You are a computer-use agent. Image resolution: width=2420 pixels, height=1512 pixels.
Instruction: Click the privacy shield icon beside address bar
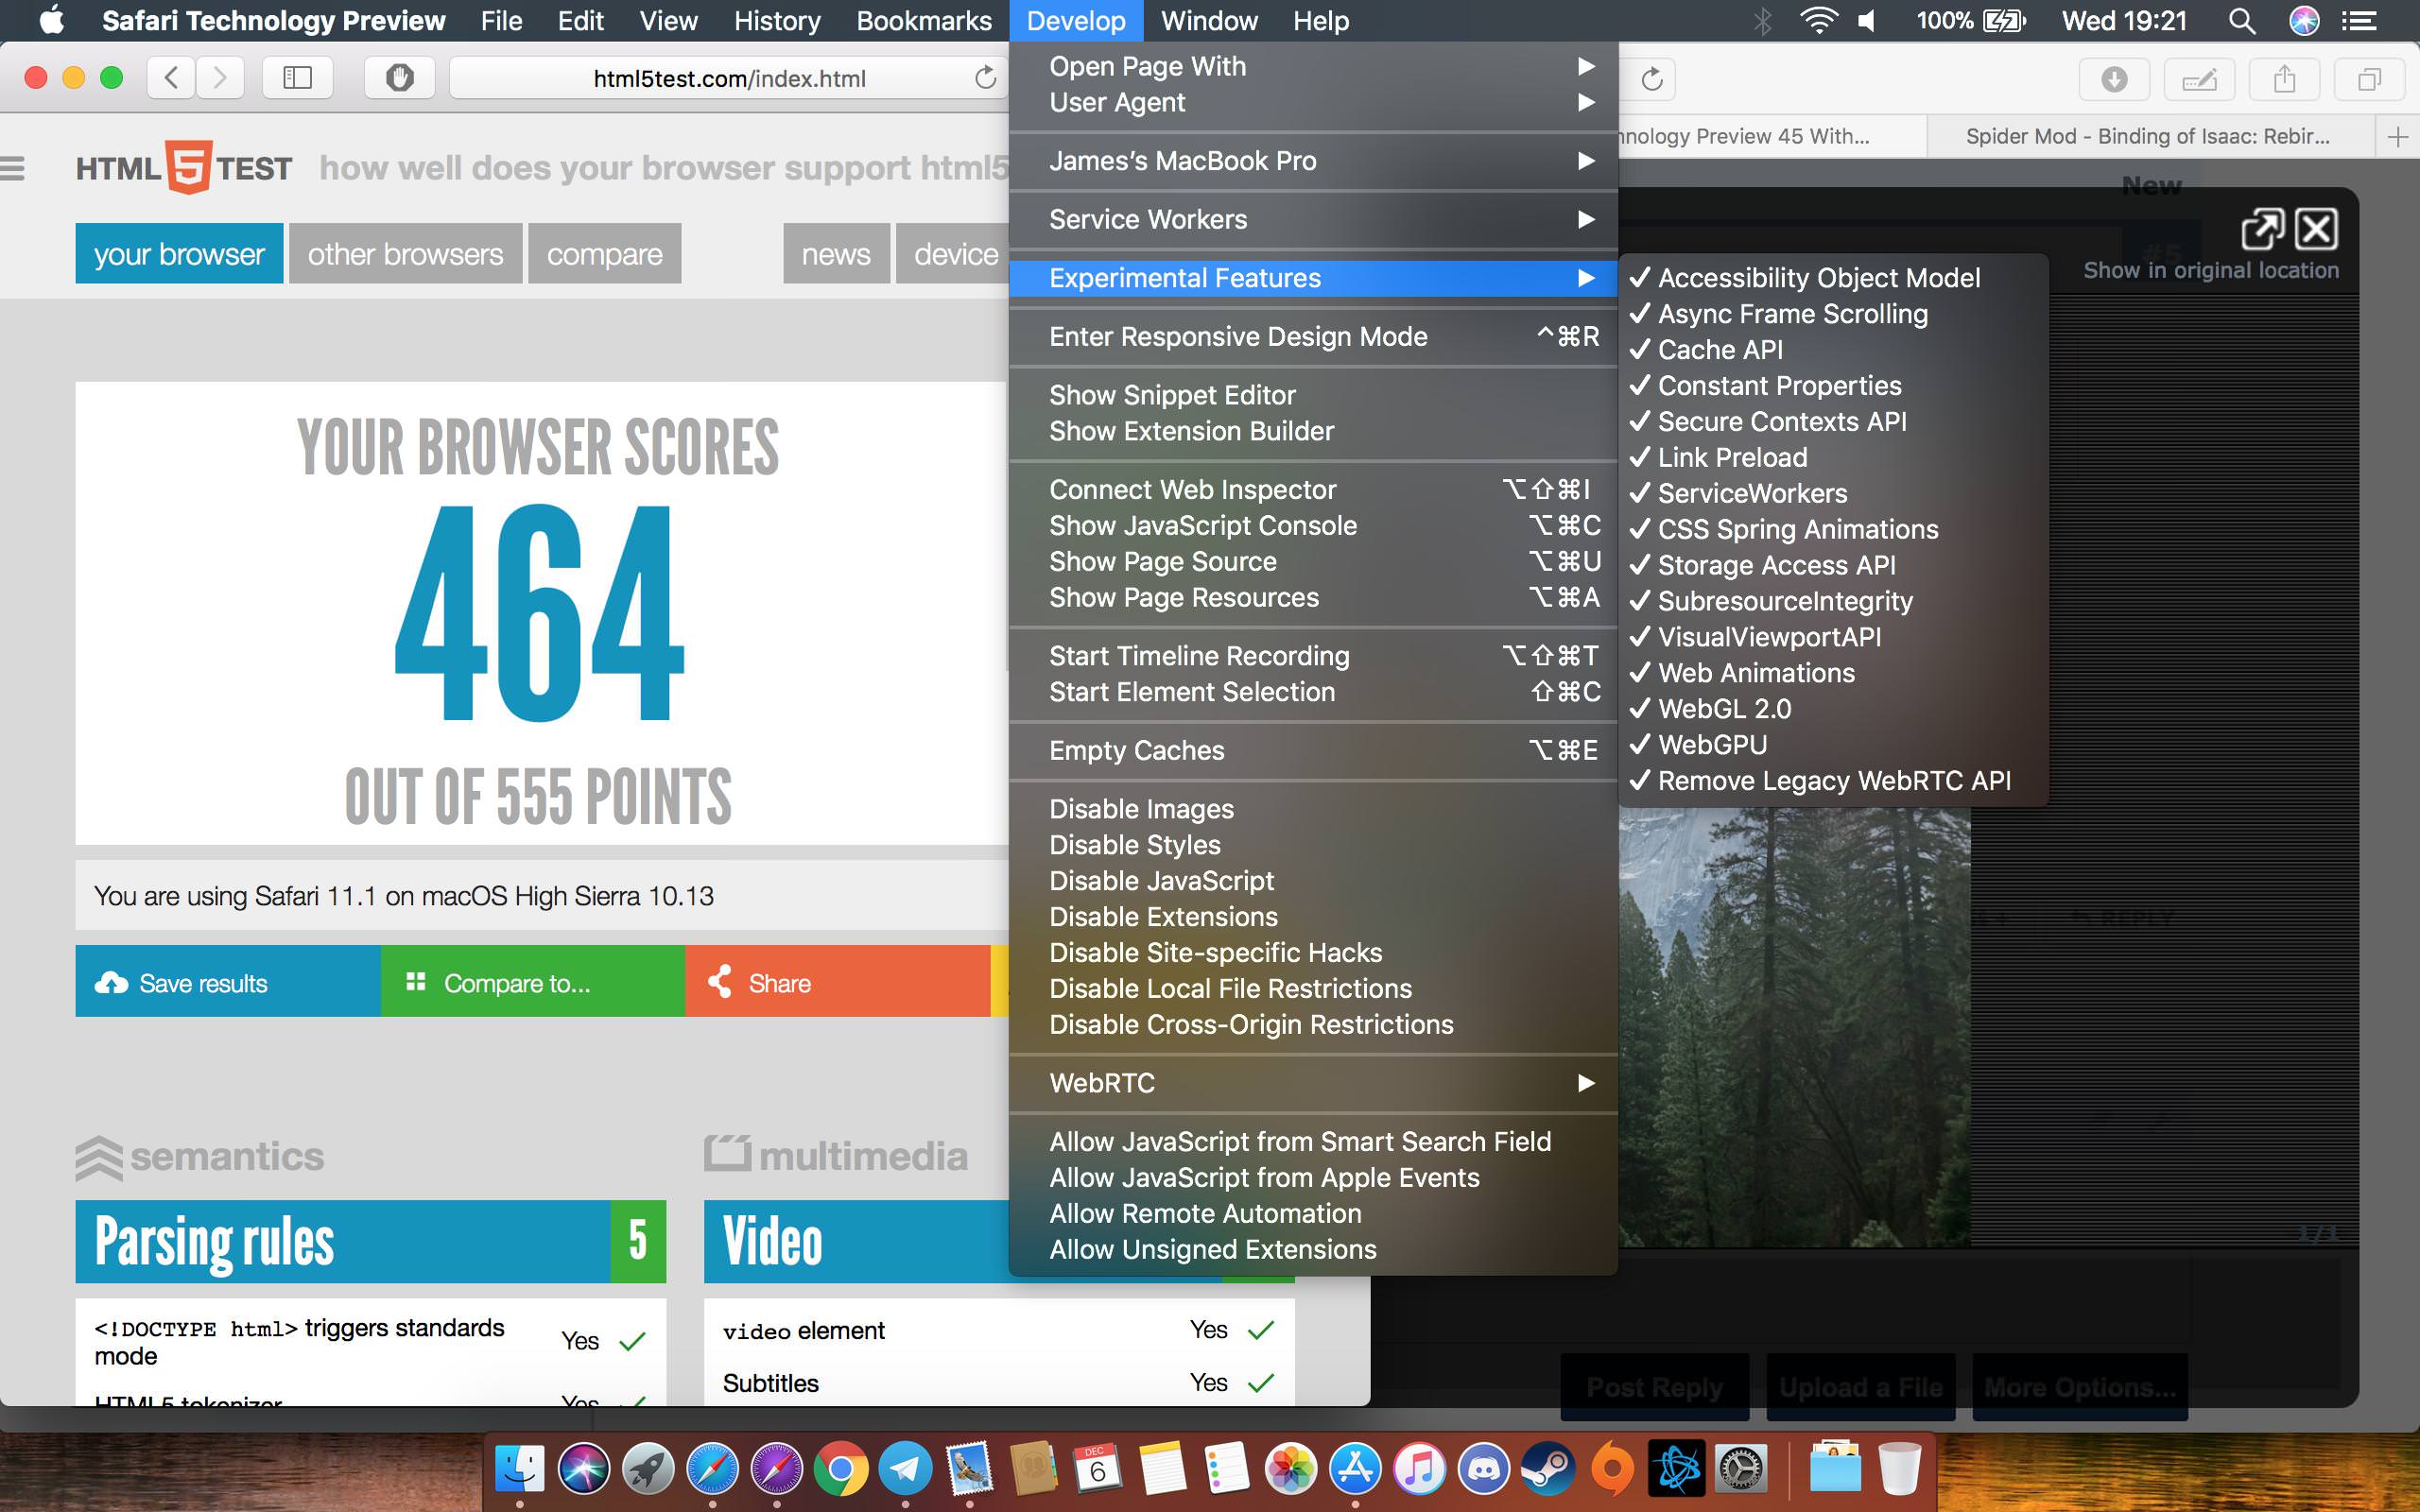click(399, 78)
